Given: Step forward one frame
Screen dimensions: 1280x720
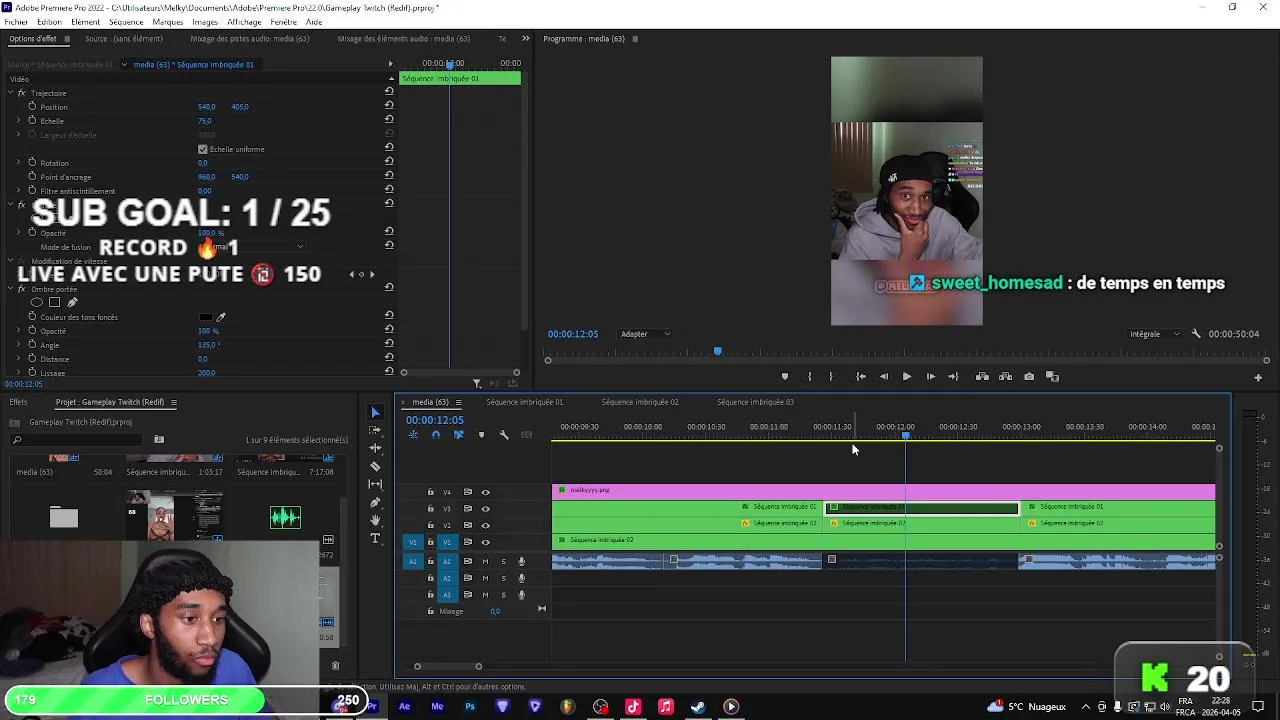Looking at the screenshot, I should (x=930, y=377).
